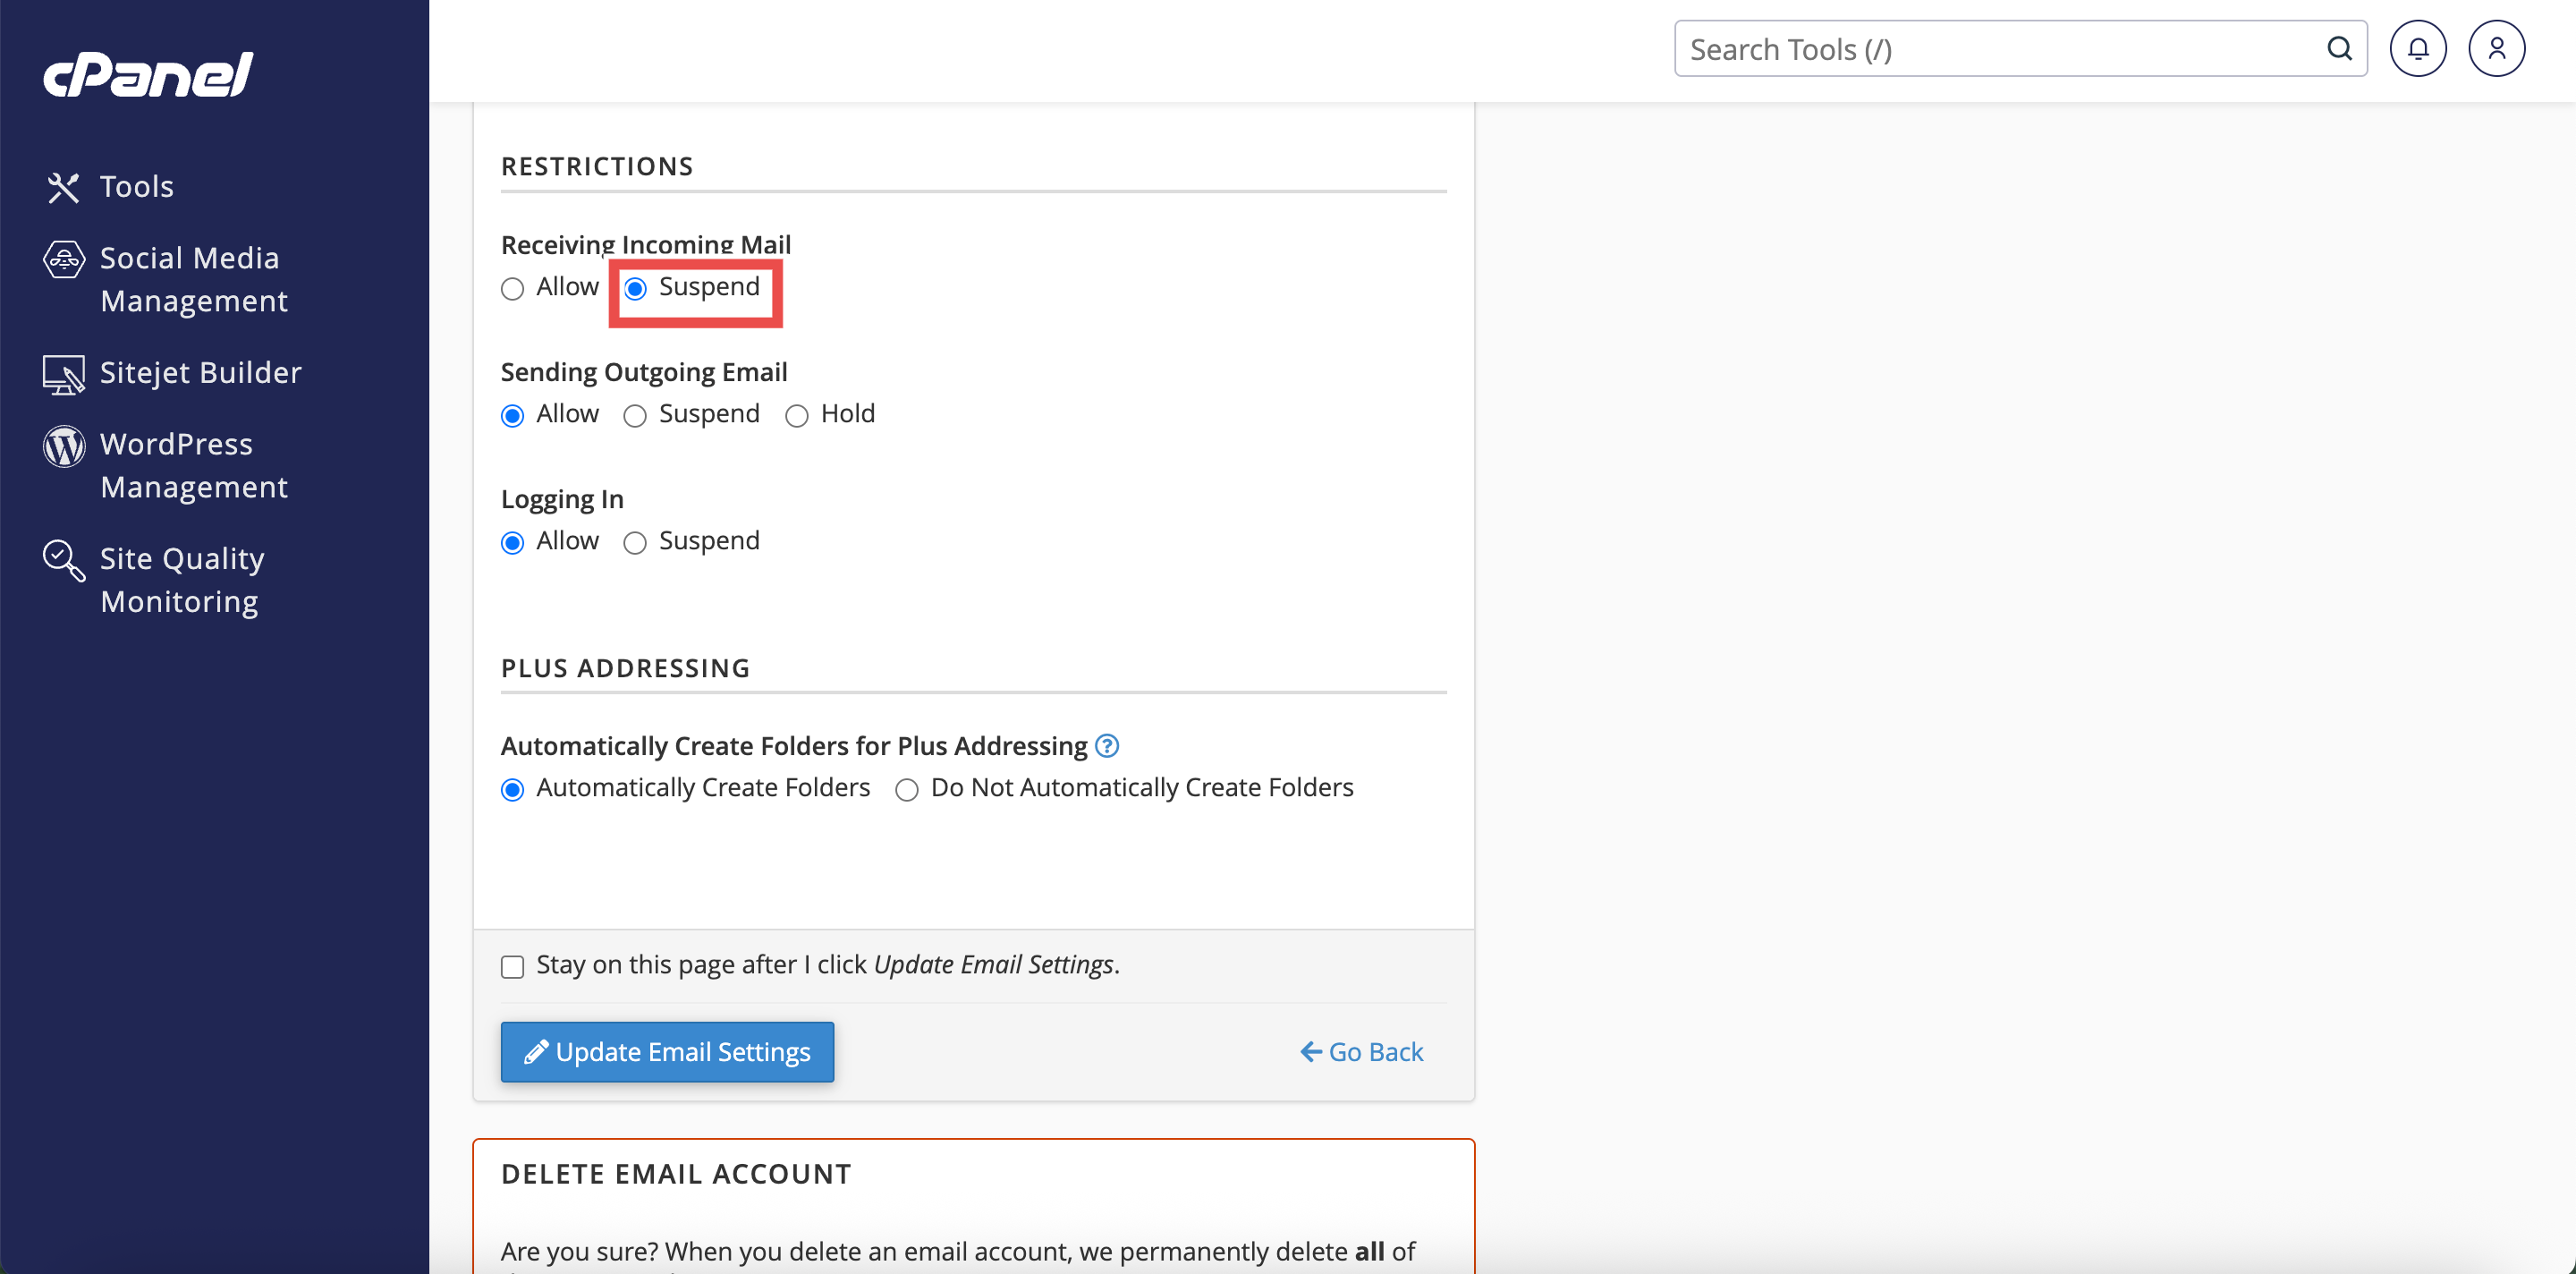Click the cPanel logo
This screenshot has width=2576, height=1274.
pos(148,75)
